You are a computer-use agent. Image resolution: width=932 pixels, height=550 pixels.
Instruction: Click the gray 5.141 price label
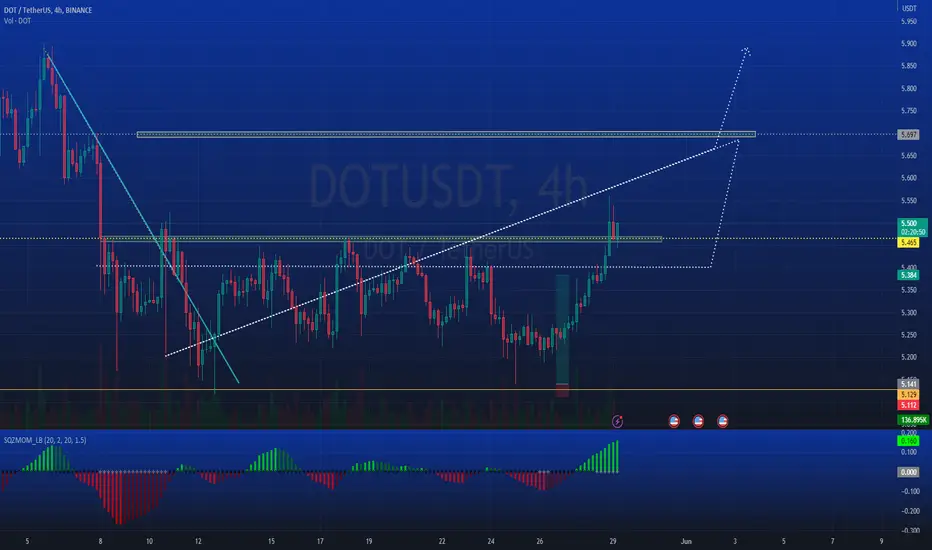pos(908,384)
